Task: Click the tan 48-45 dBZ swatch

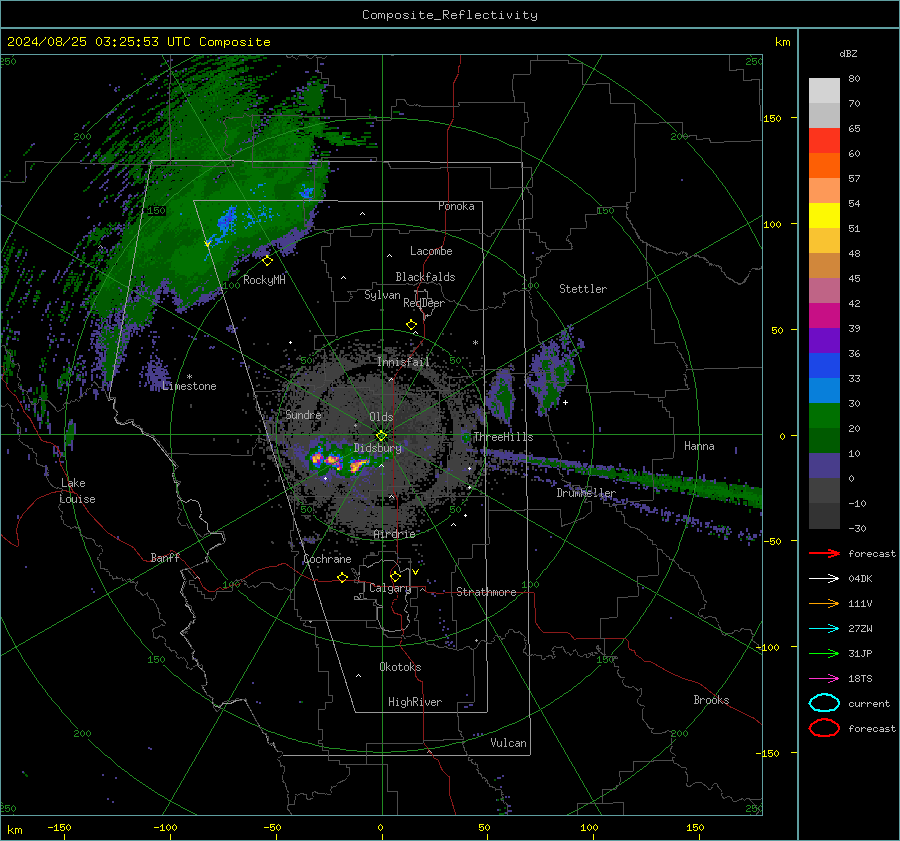Action: tap(824, 265)
